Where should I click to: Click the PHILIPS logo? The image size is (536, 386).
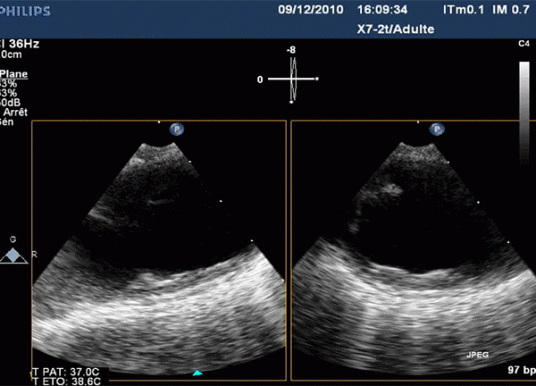[25, 11]
